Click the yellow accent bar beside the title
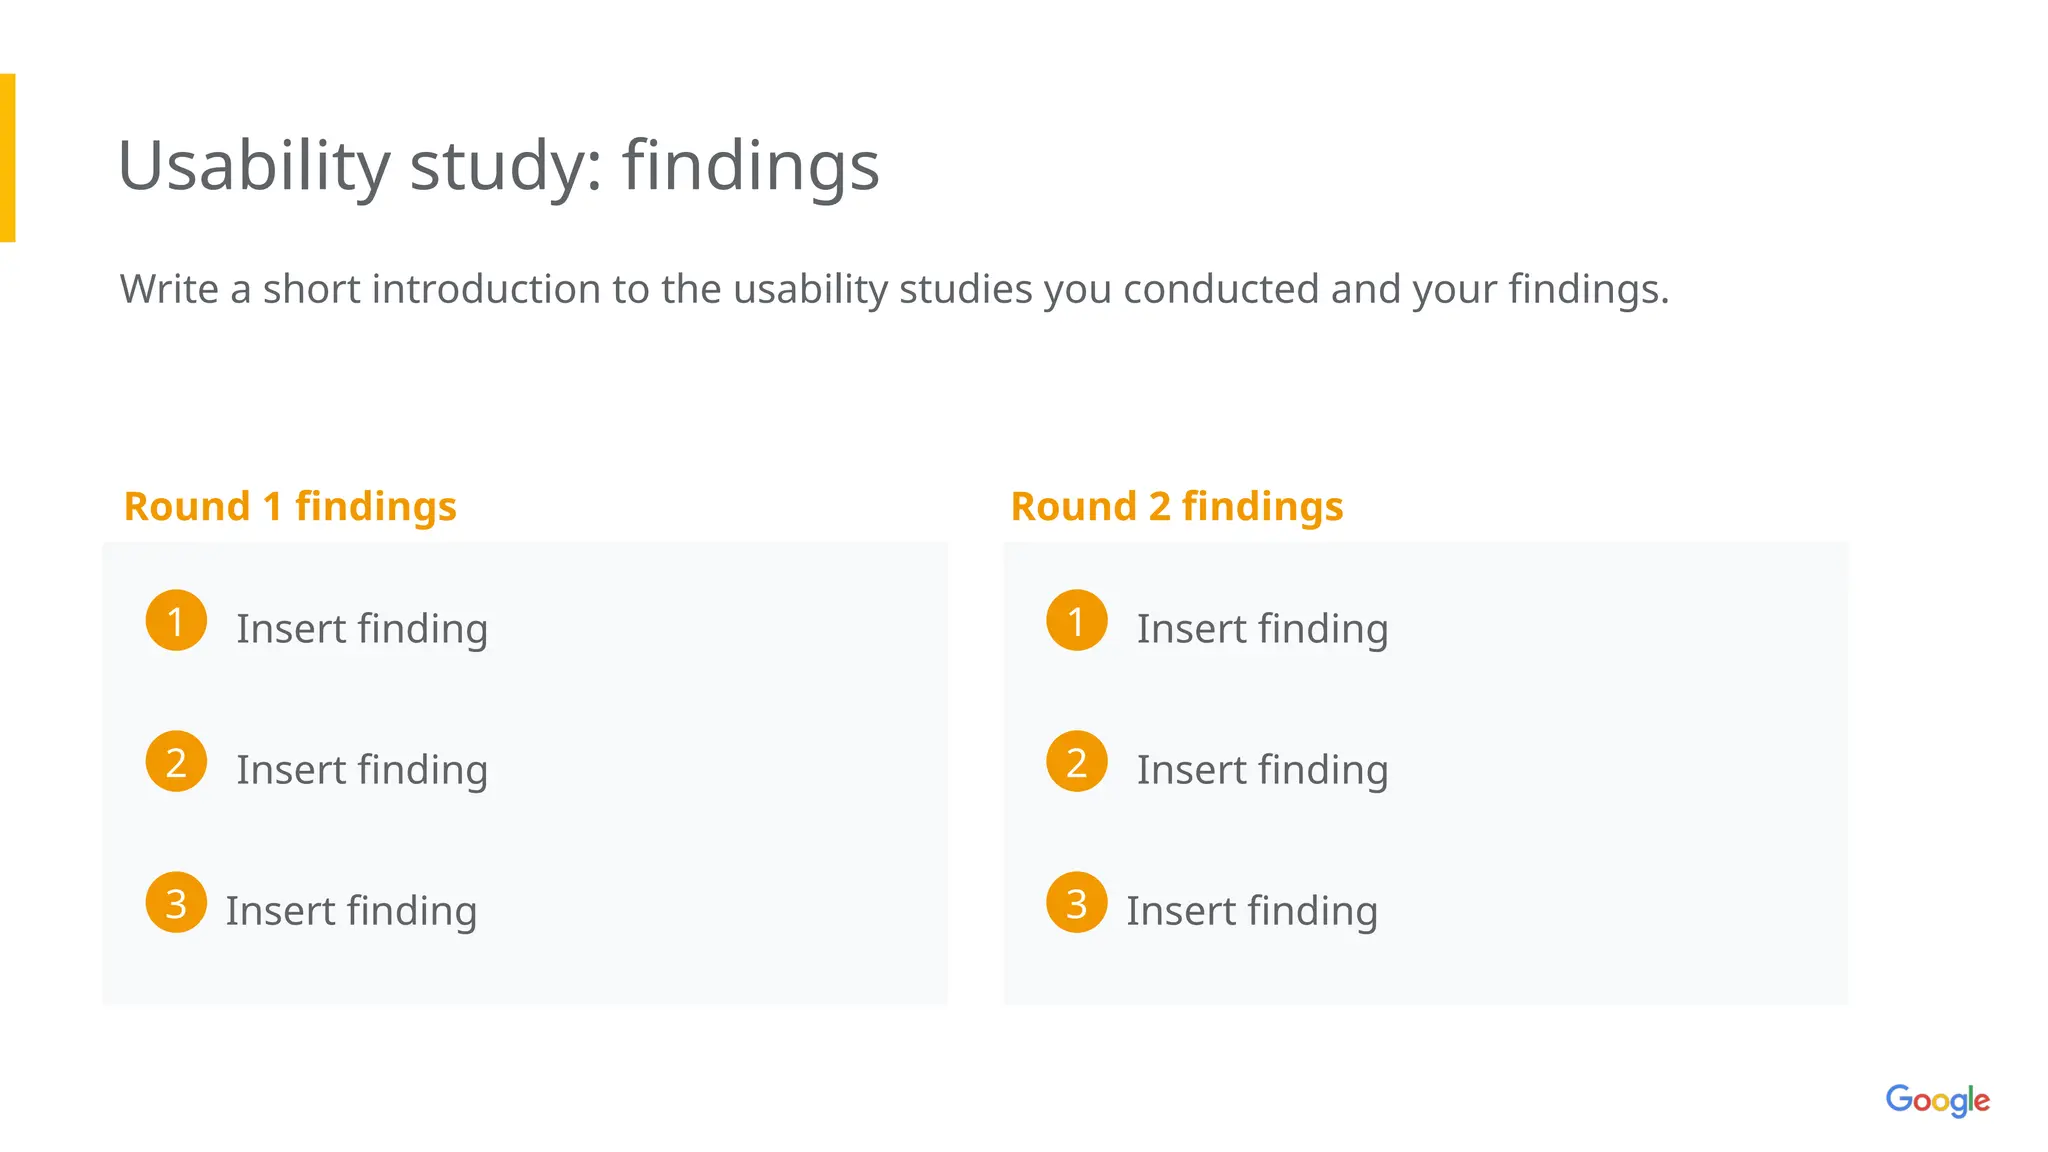 coord(7,158)
